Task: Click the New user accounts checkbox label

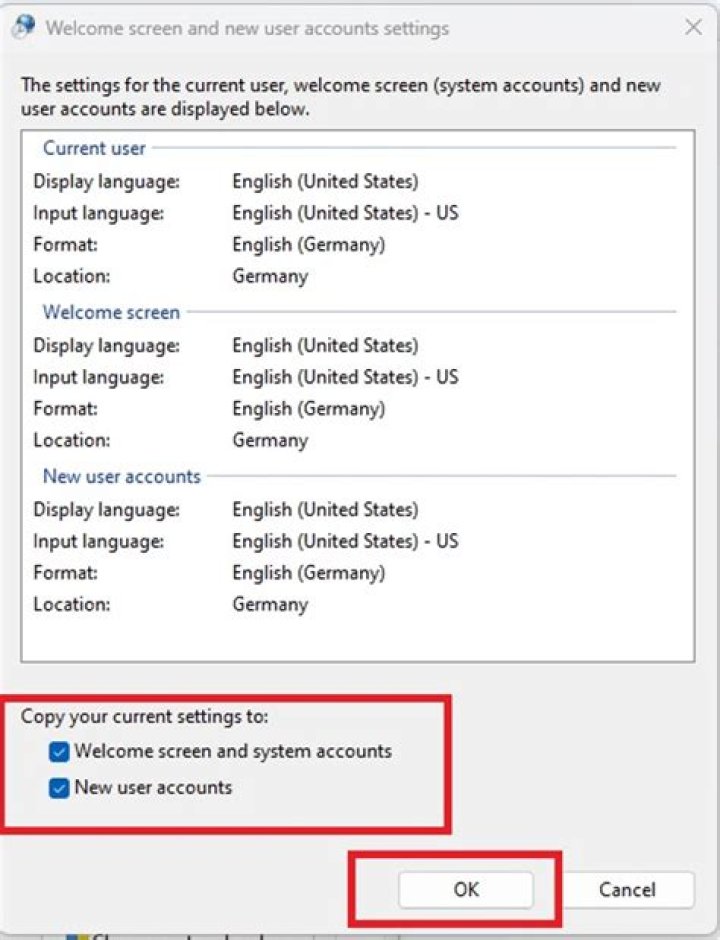Action: click(x=153, y=788)
